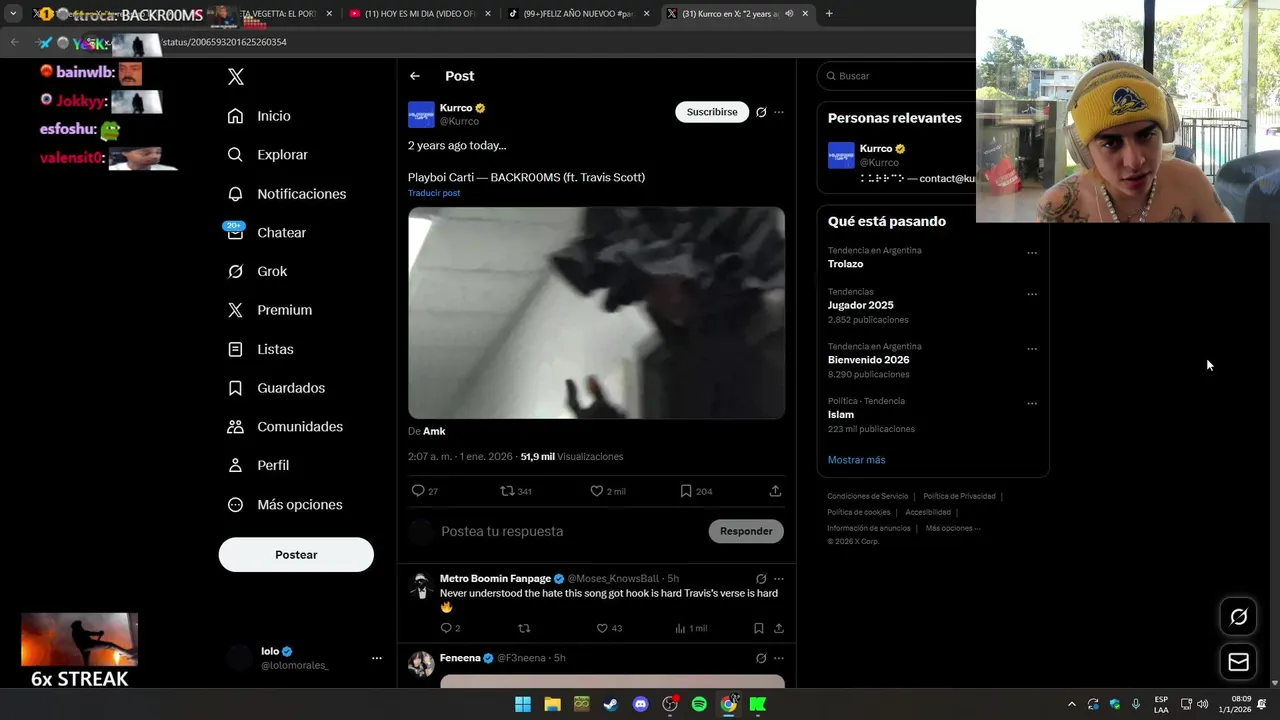The height and width of the screenshot is (720, 1280).
Task: Open Jugador 2025 trend
Action: pos(860,305)
